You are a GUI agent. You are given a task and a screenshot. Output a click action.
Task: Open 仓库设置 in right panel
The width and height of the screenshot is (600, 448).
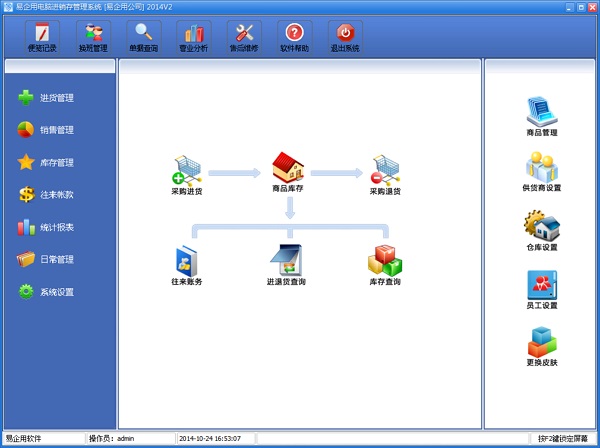(541, 226)
